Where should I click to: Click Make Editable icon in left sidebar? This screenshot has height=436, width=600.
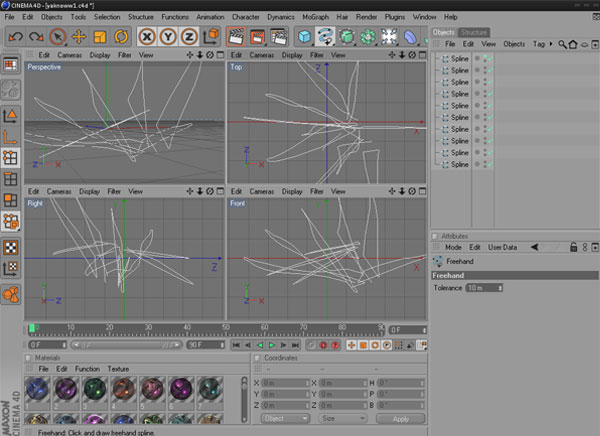tap(11, 90)
